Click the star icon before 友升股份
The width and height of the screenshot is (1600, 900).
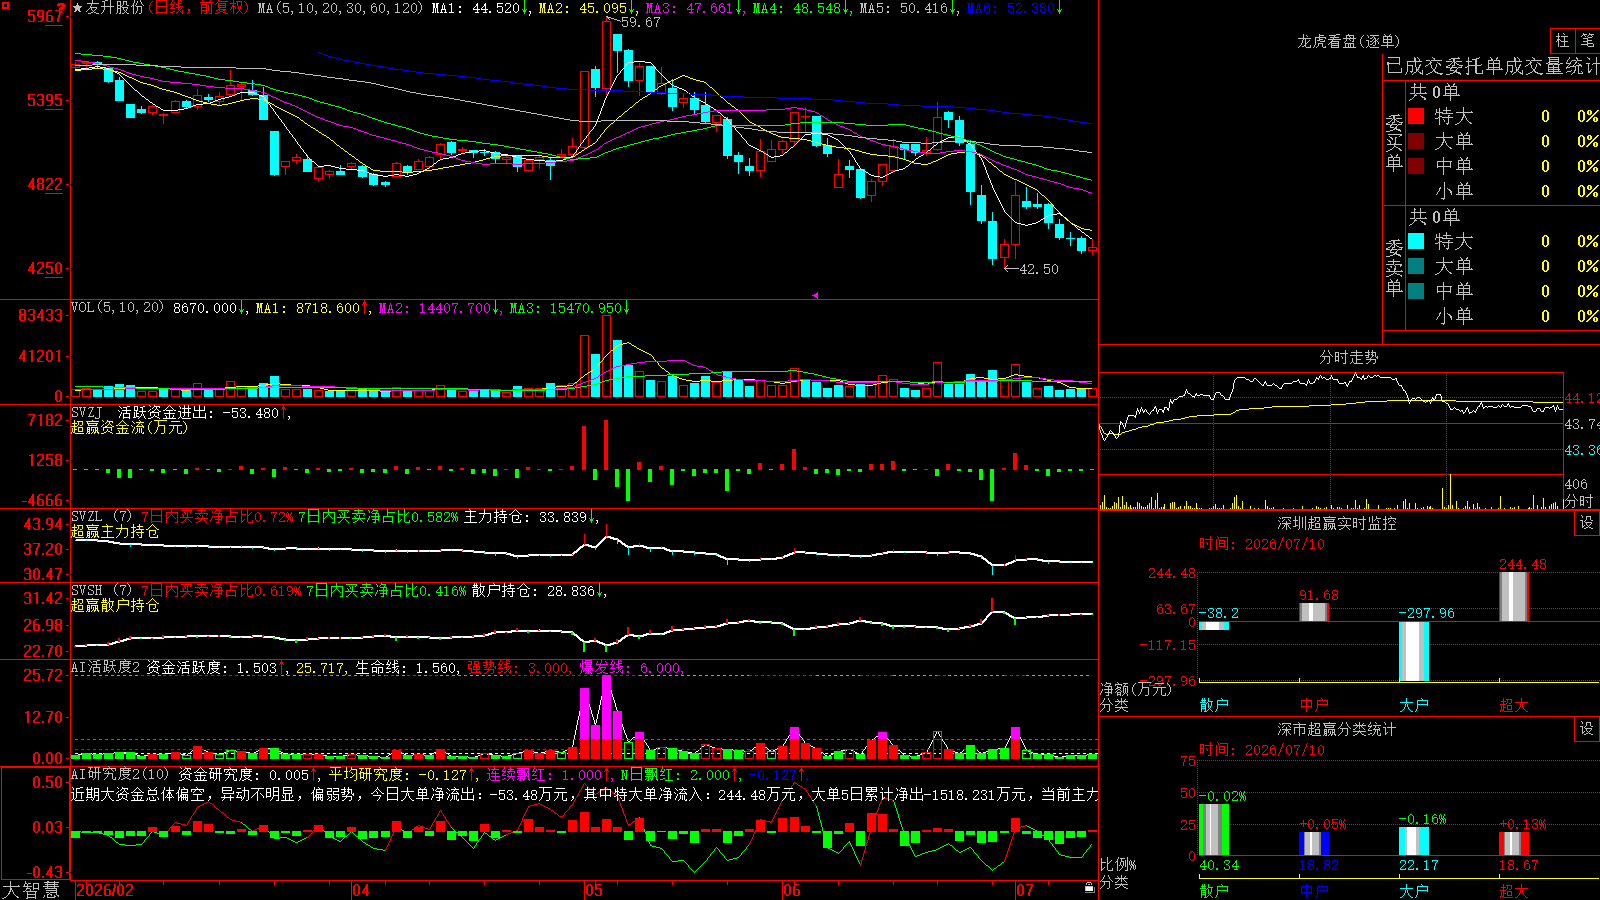tap(78, 8)
